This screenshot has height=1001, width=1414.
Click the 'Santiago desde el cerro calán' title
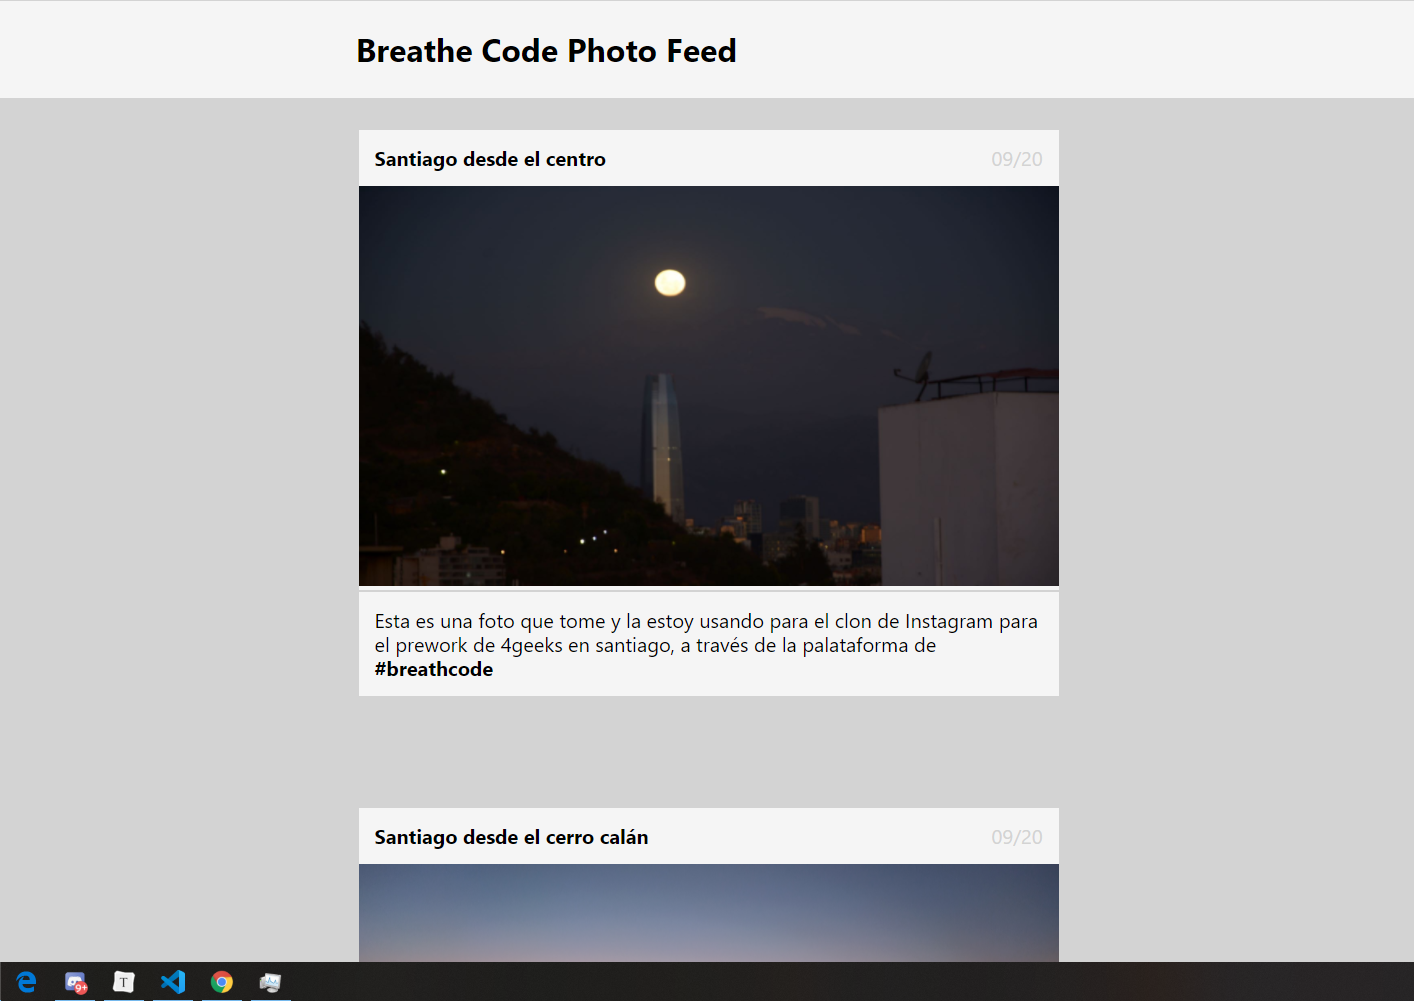pyautogui.click(x=511, y=837)
